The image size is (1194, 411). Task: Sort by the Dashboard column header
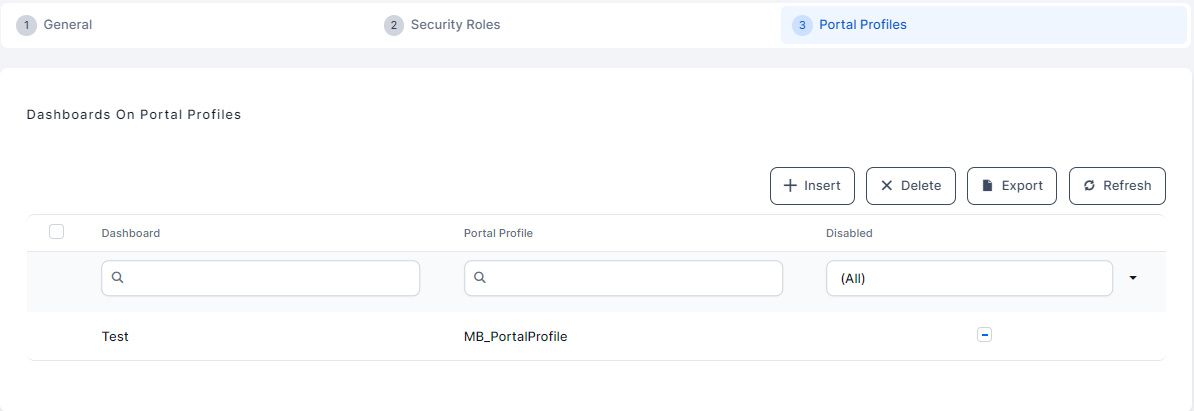tap(131, 233)
